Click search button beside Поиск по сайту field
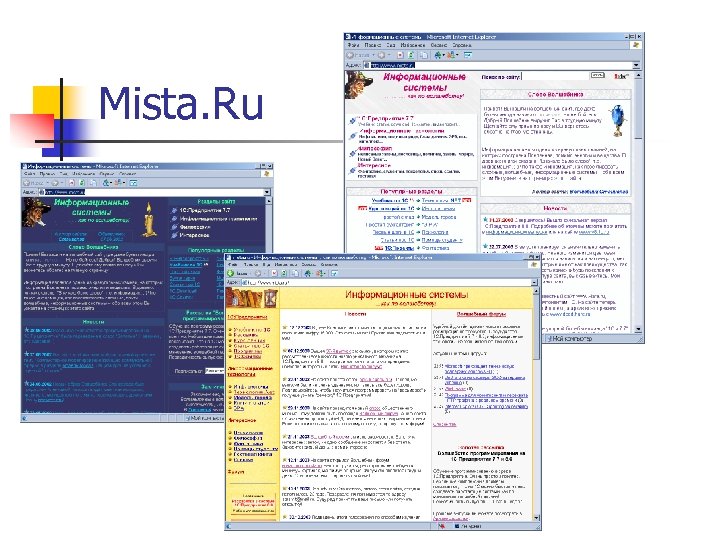This screenshot has width=720, height=540. [597, 75]
